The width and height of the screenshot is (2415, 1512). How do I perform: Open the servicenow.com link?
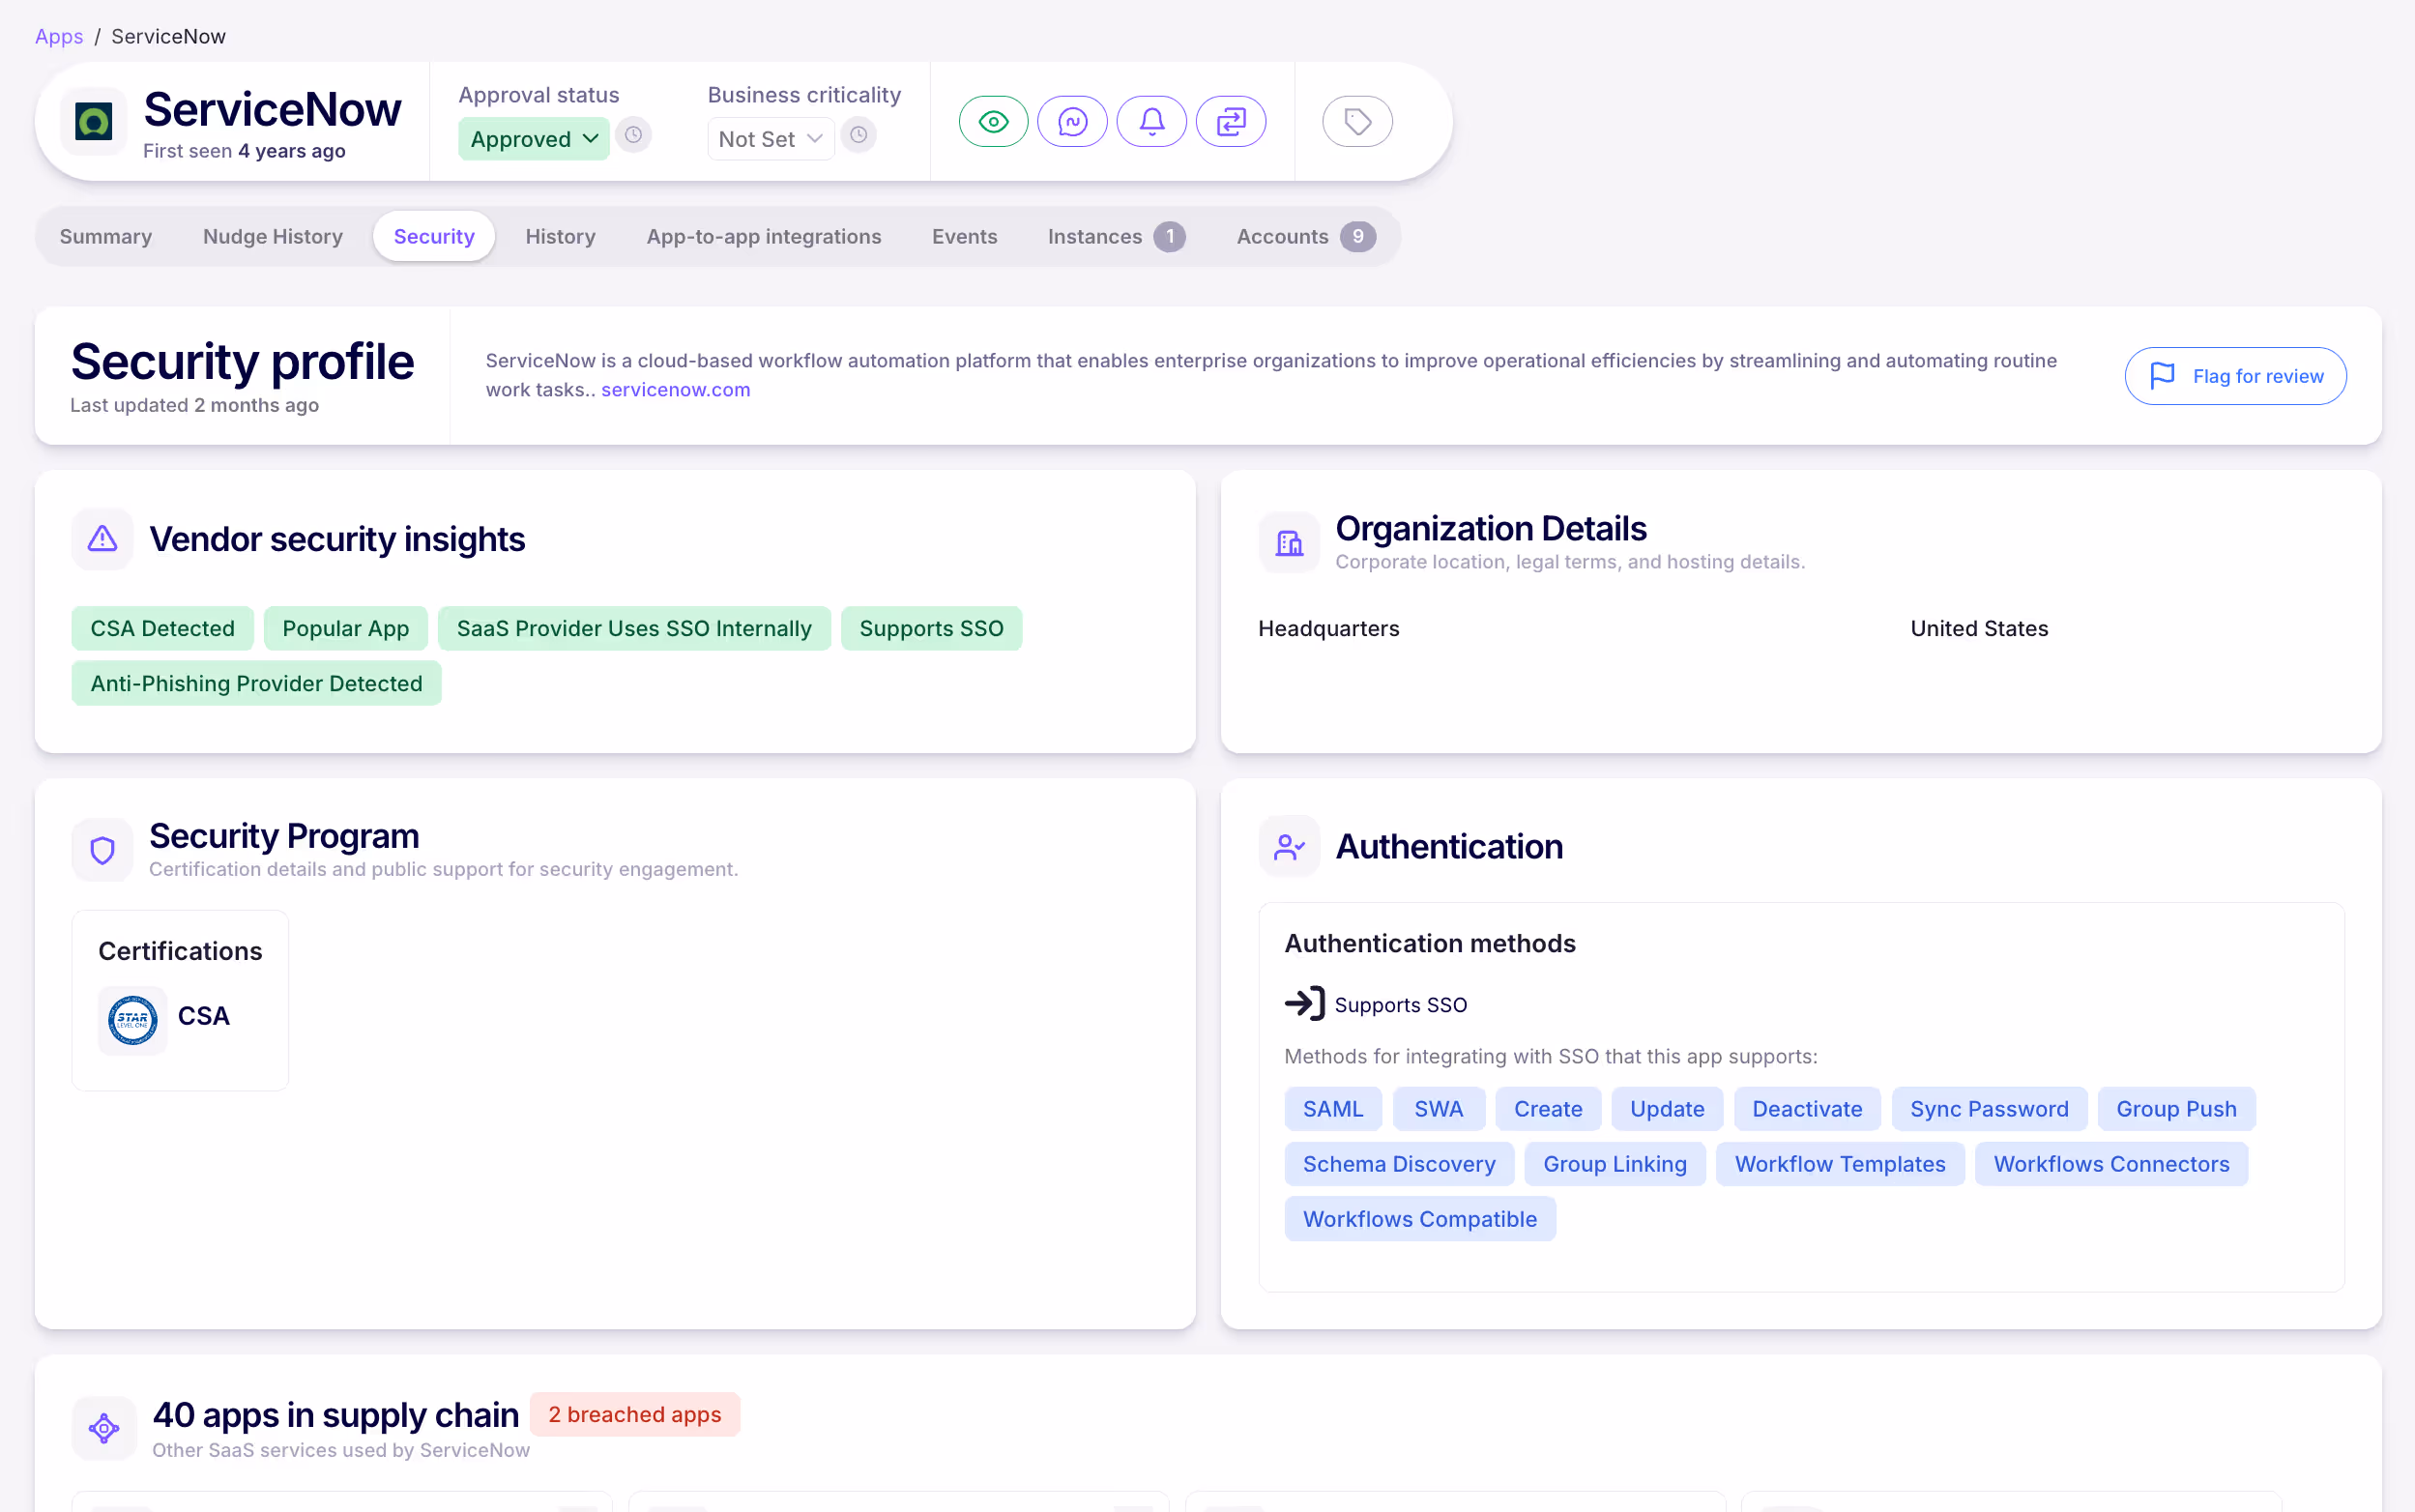pyautogui.click(x=675, y=390)
